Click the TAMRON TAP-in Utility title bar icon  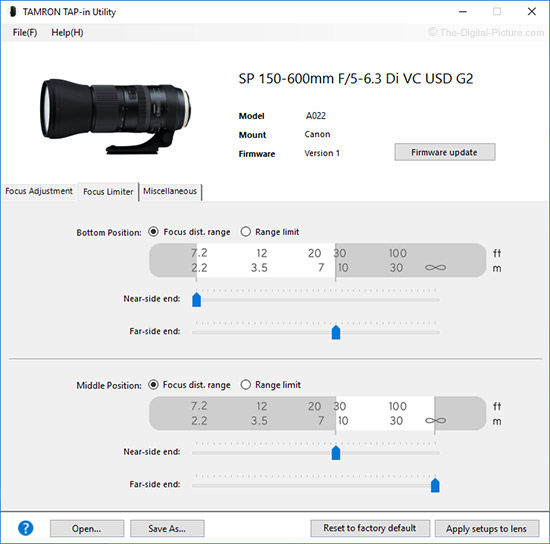tap(13, 12)
